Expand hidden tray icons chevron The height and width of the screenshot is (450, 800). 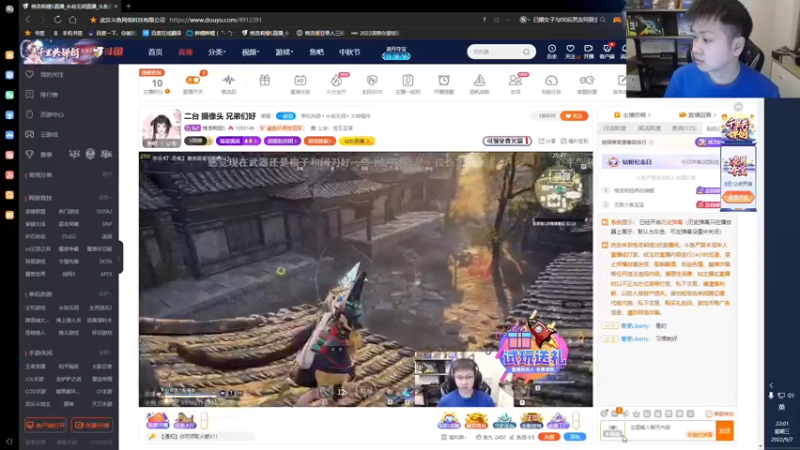coord(771,385)
